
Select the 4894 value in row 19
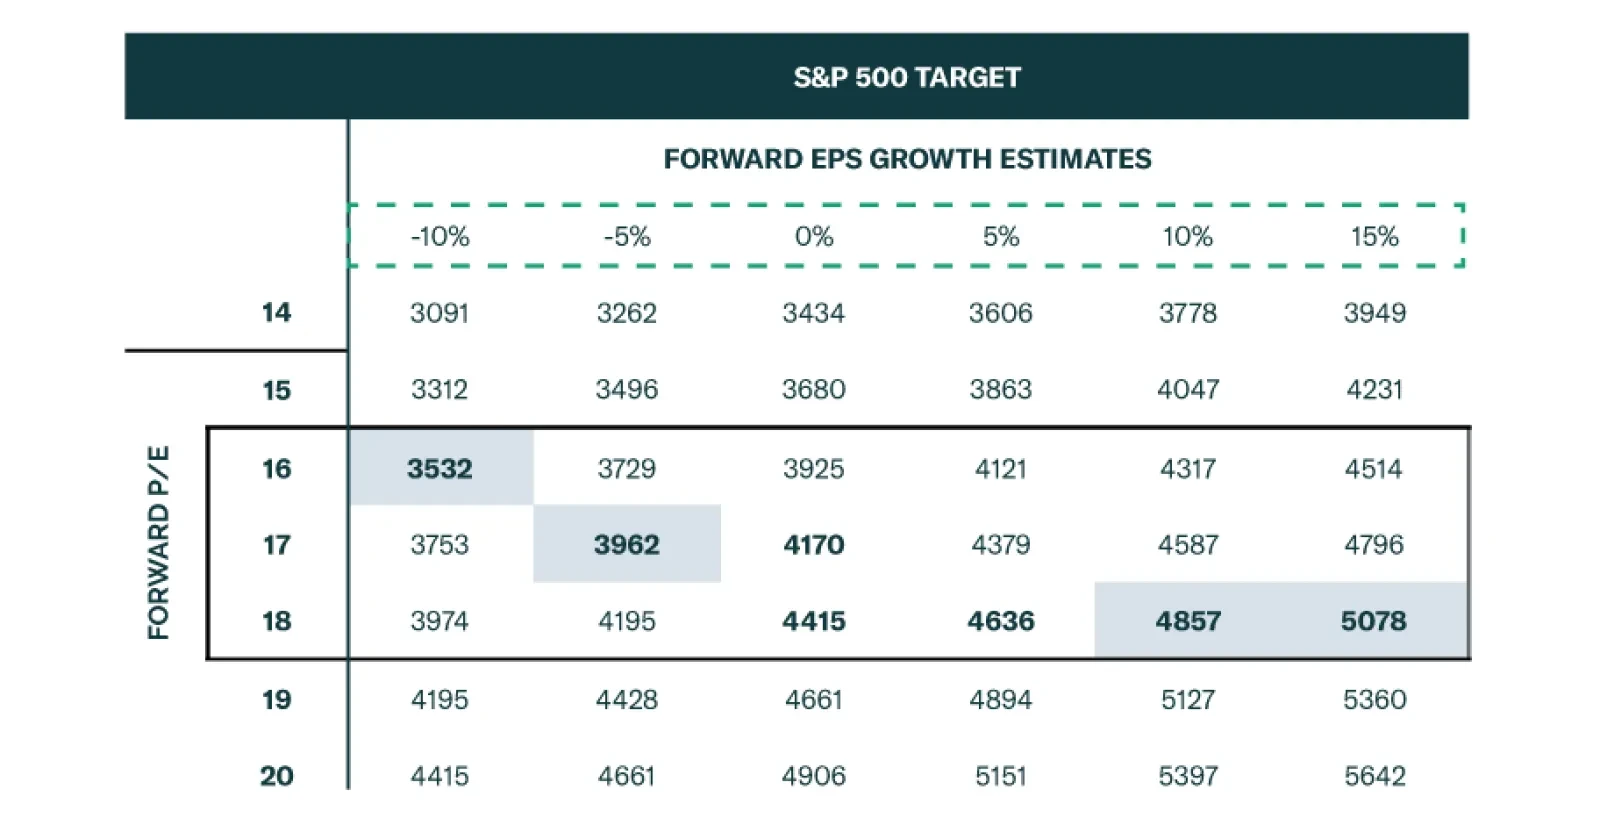(1000, 699)
